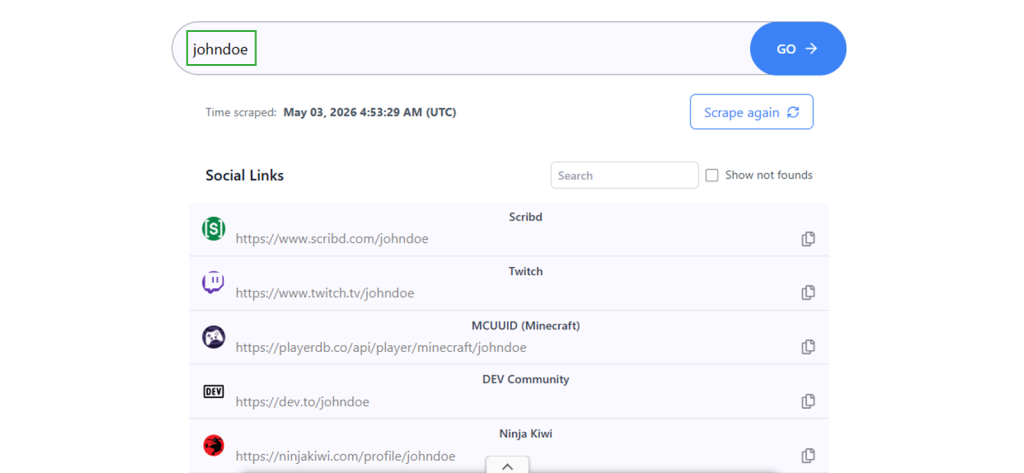This screenshot has width=1024, height=473.
Task: Open the ninjakiwi.com profile johndoe link
Action: pyautogui.click(x=345, y=456)
